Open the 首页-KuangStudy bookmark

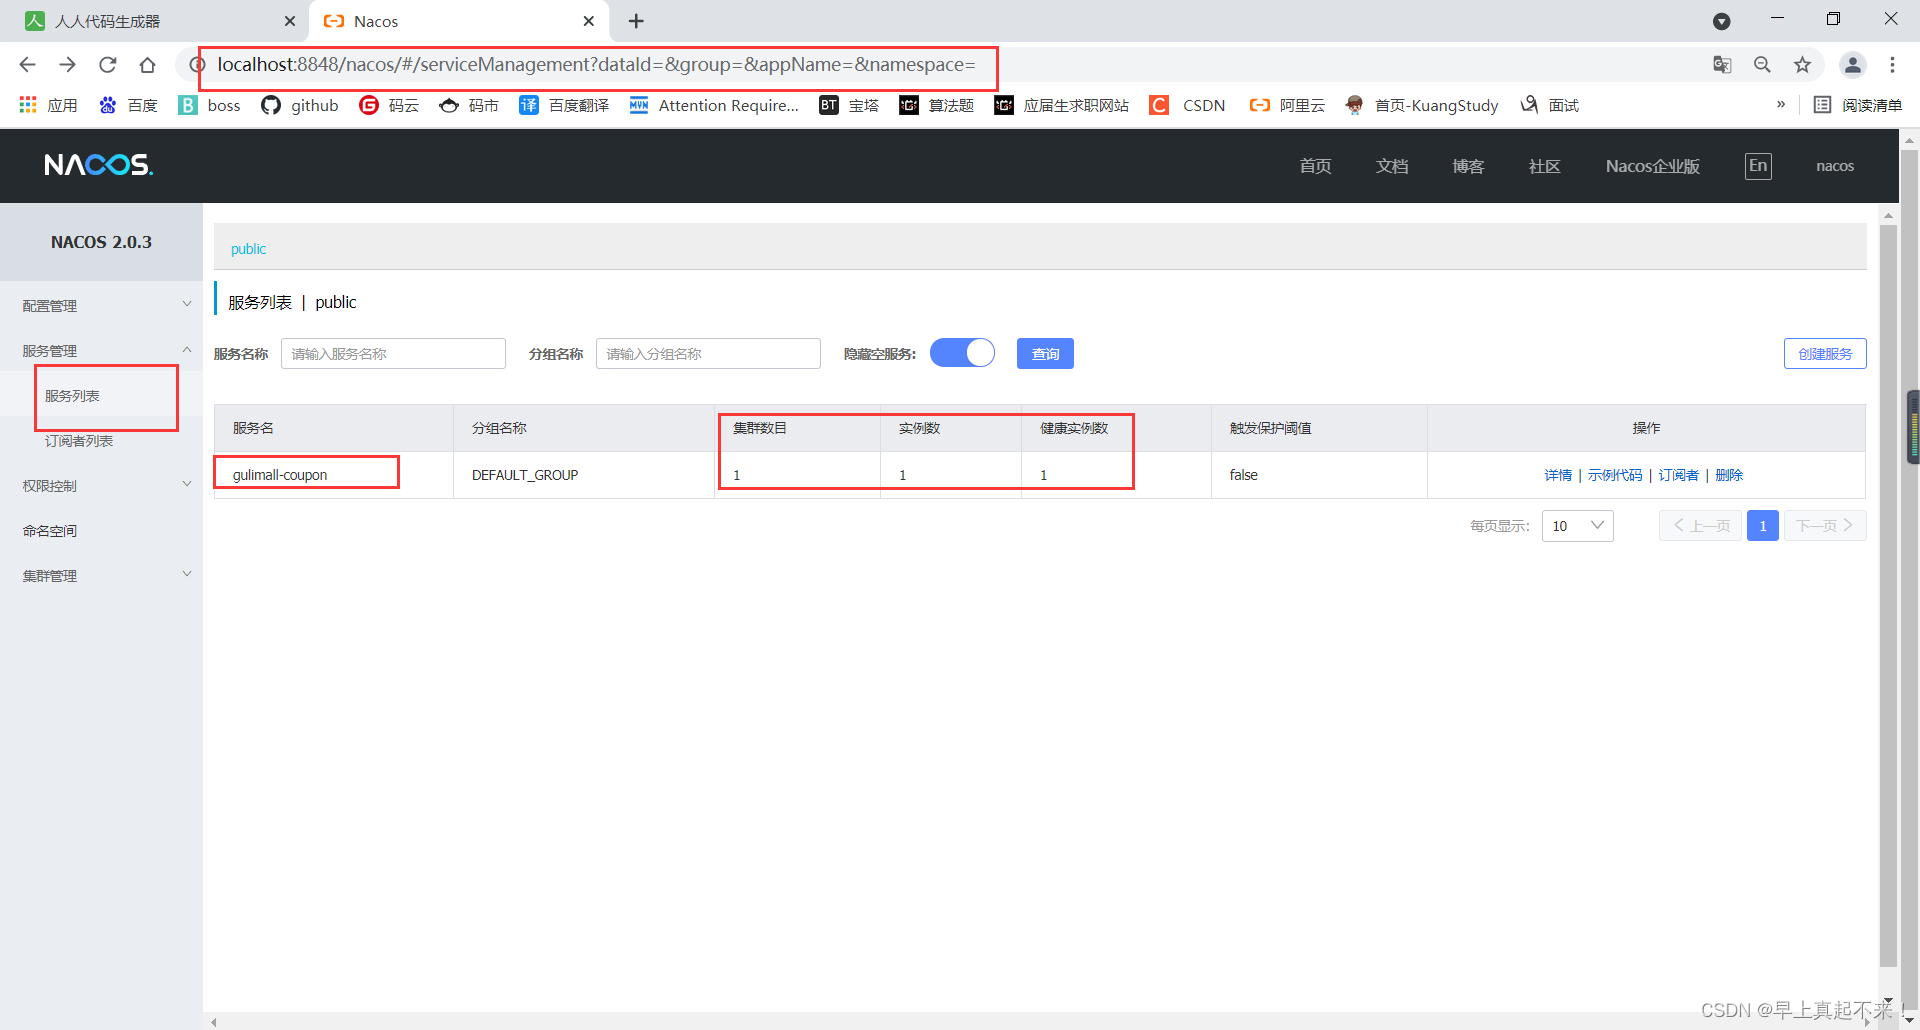tap(1421, 105)
